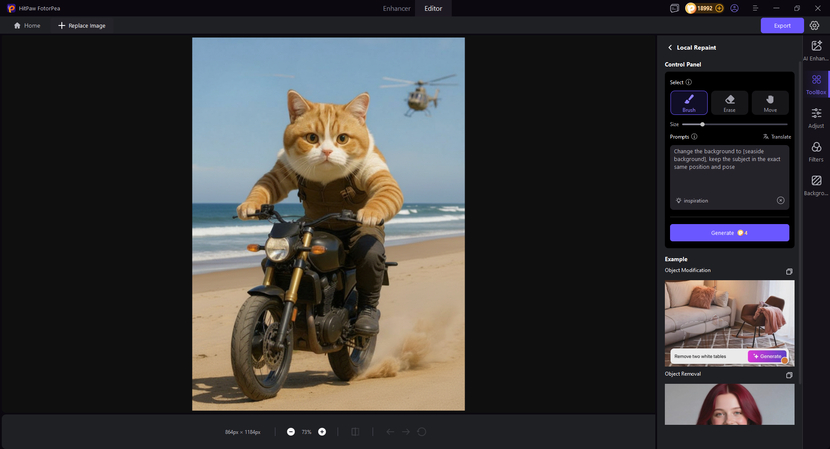
Task: Click the Object Removal example thumbnail
Action: (x=729, y=405)
